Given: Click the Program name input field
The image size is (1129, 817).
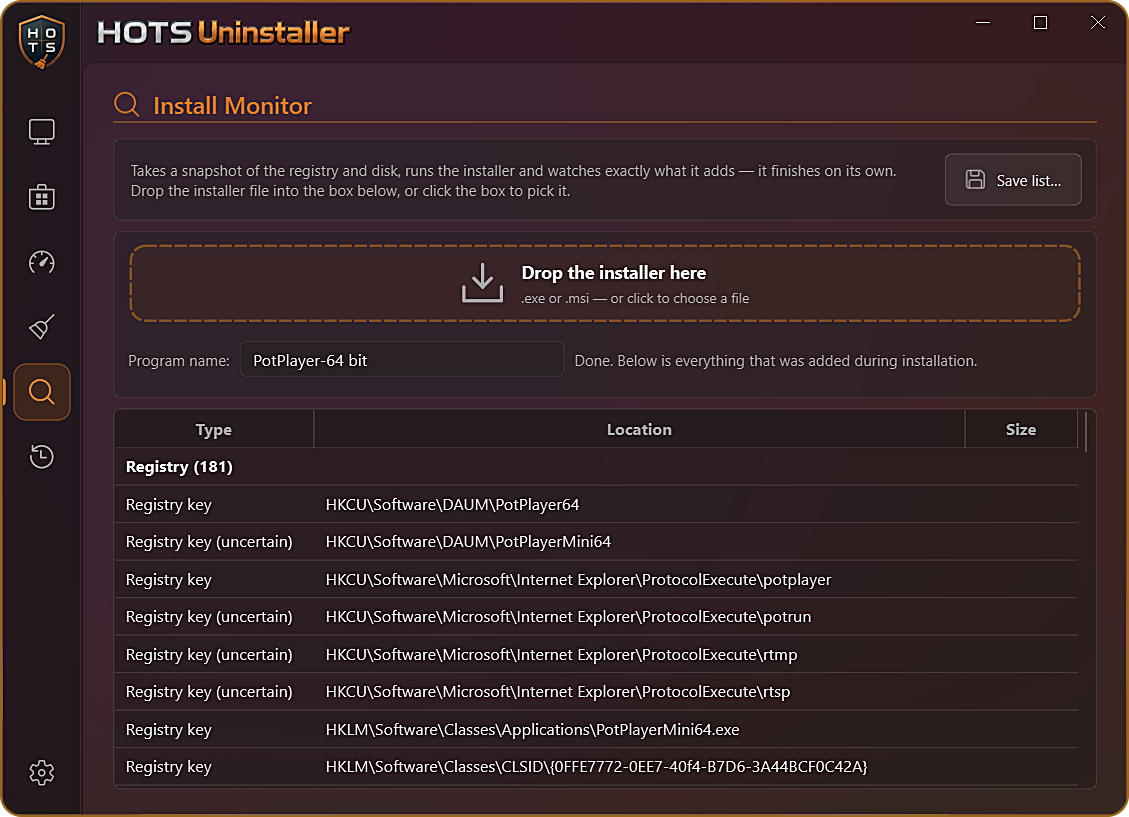Looking at the screenshot, I should [402, 360].
